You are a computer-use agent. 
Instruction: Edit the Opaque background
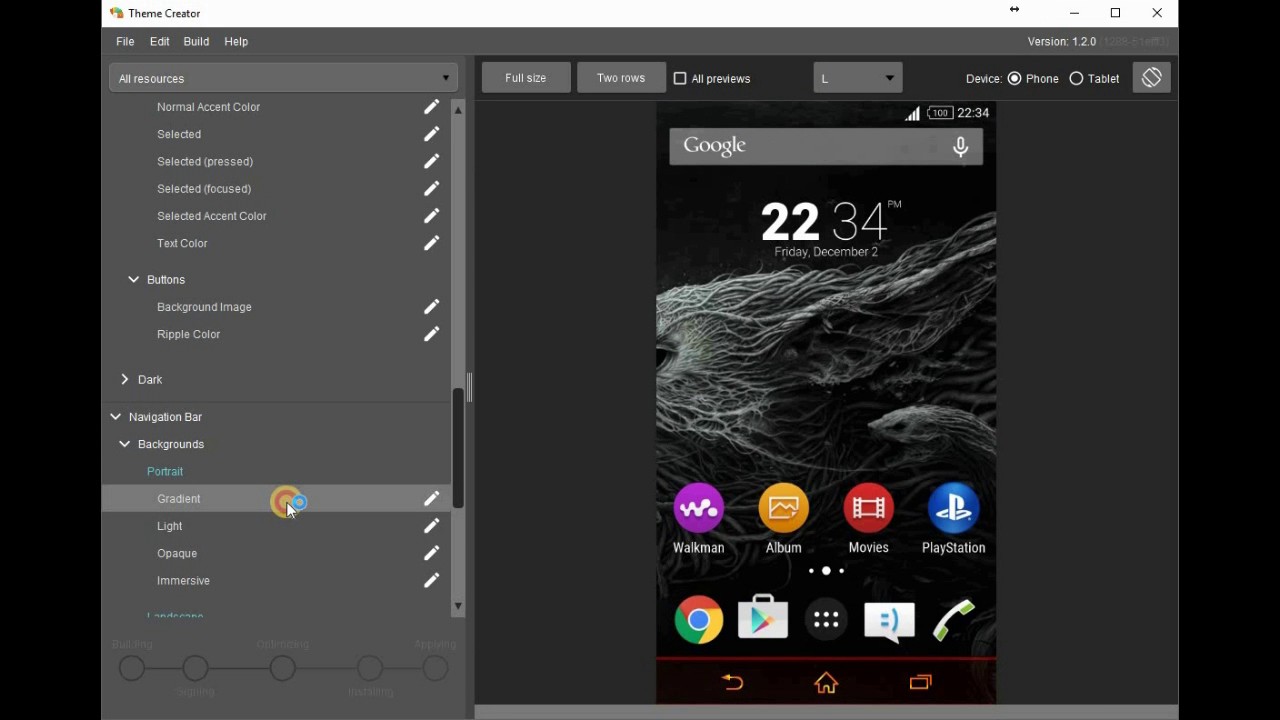(x=431, y=553)
